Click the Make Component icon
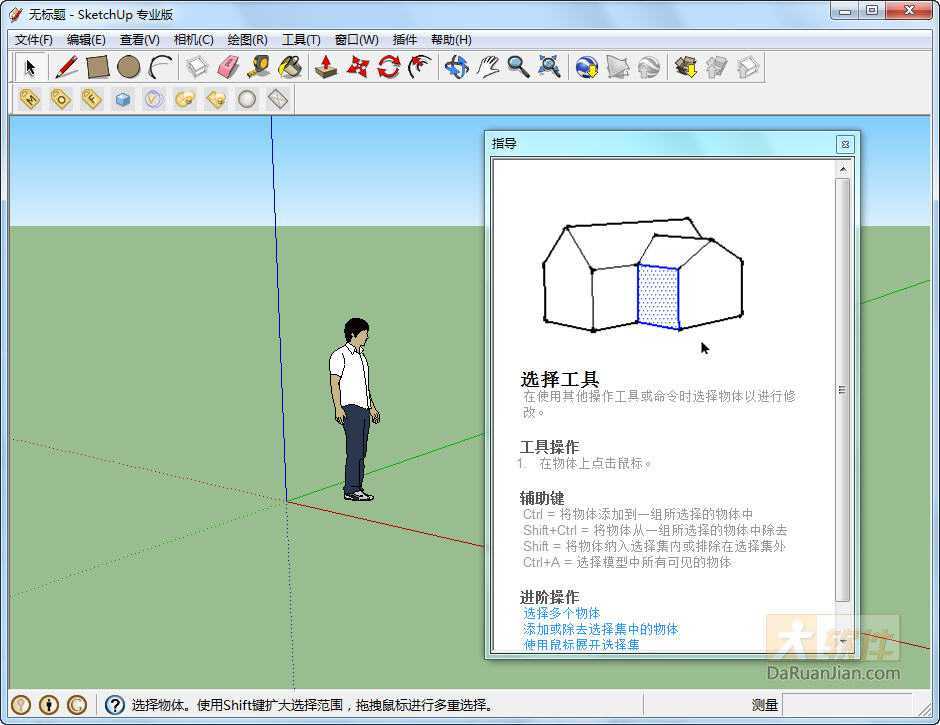Image resolution: width=940 pixels, height=725 pixels. tap(197, 67)
